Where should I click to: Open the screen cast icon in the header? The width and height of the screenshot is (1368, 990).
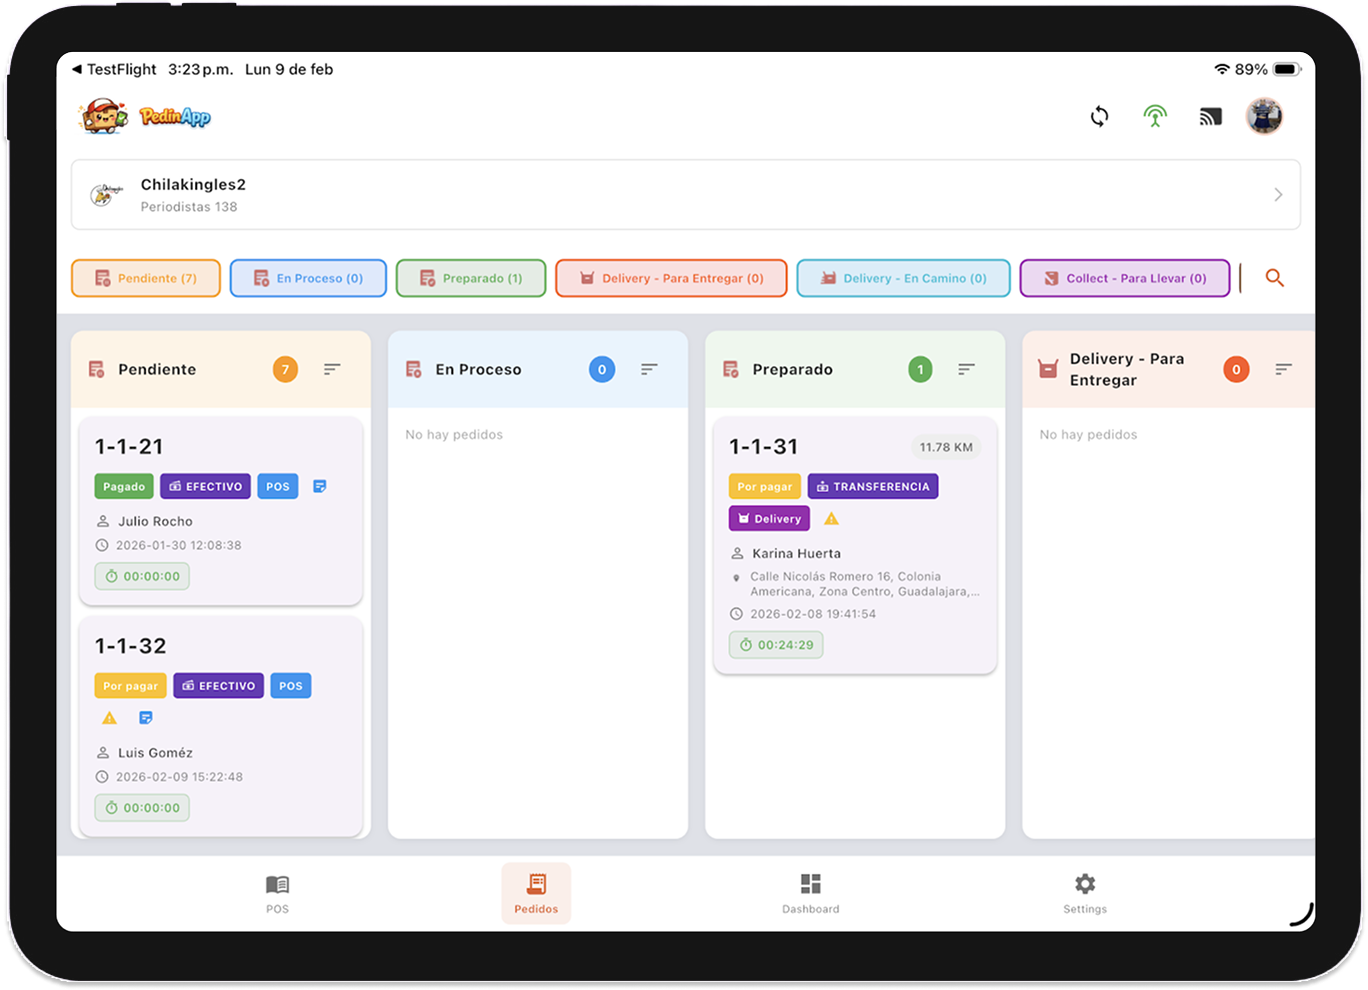coord(1210,116)
